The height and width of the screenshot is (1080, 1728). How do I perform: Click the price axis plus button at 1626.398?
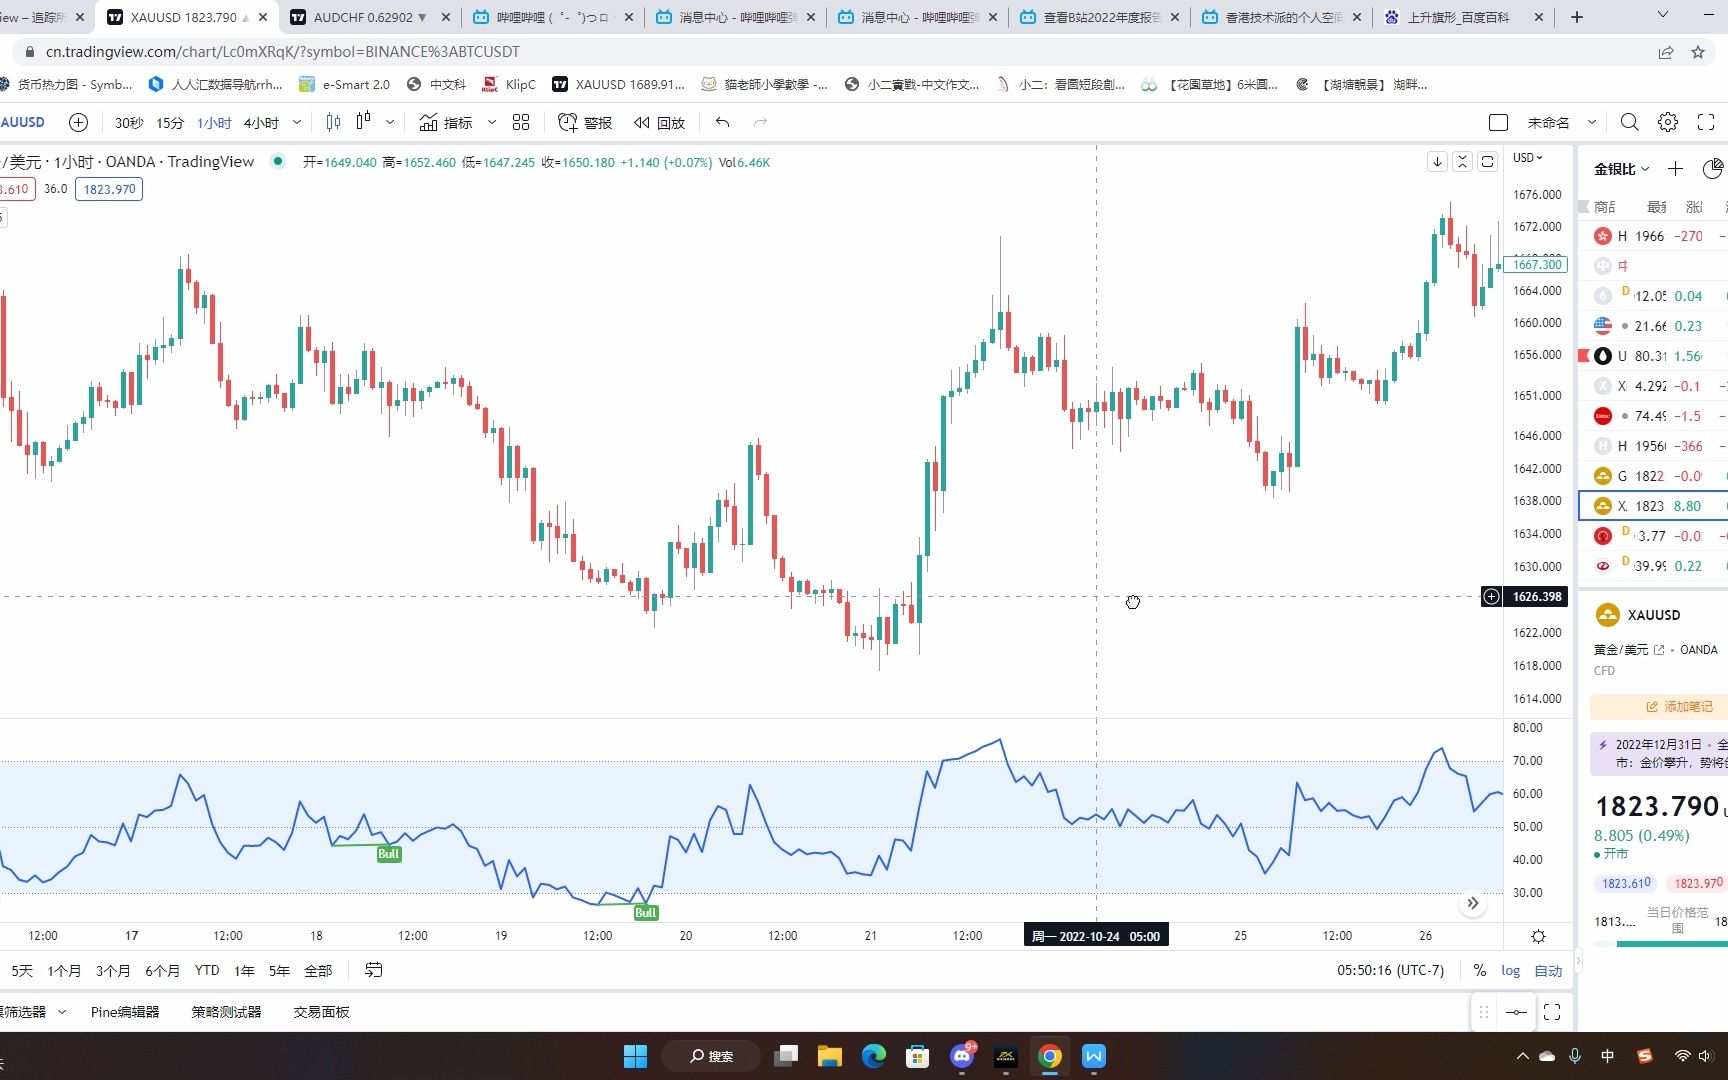[x=1491, y=597]
